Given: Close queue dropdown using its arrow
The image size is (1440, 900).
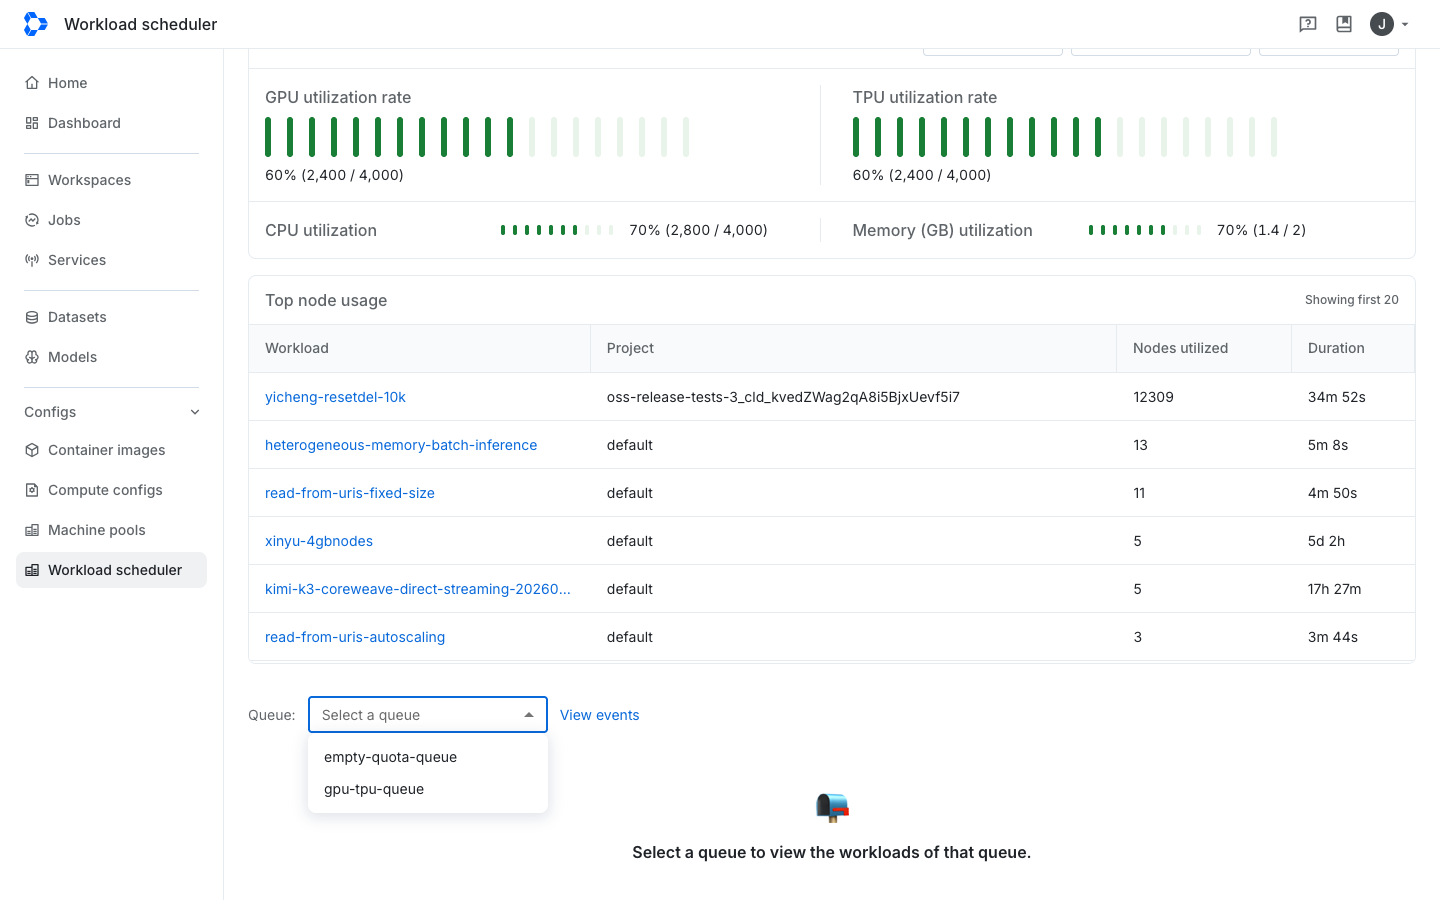Looking at the screenshot, I should click(529, 715).
